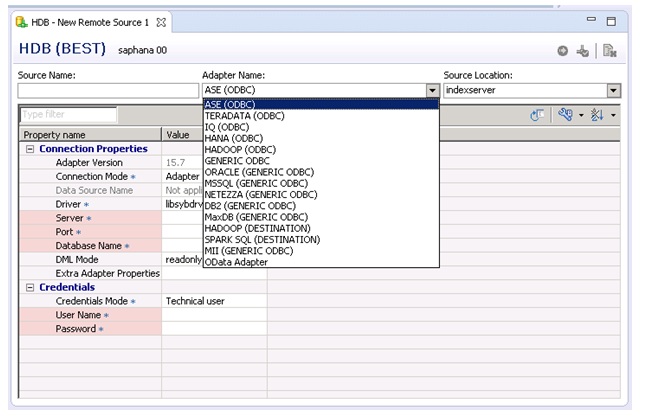This screenshot has height=420, width=648.
Task: Select HADOOP (ODBC) adapter
Action: coord(321,150)
